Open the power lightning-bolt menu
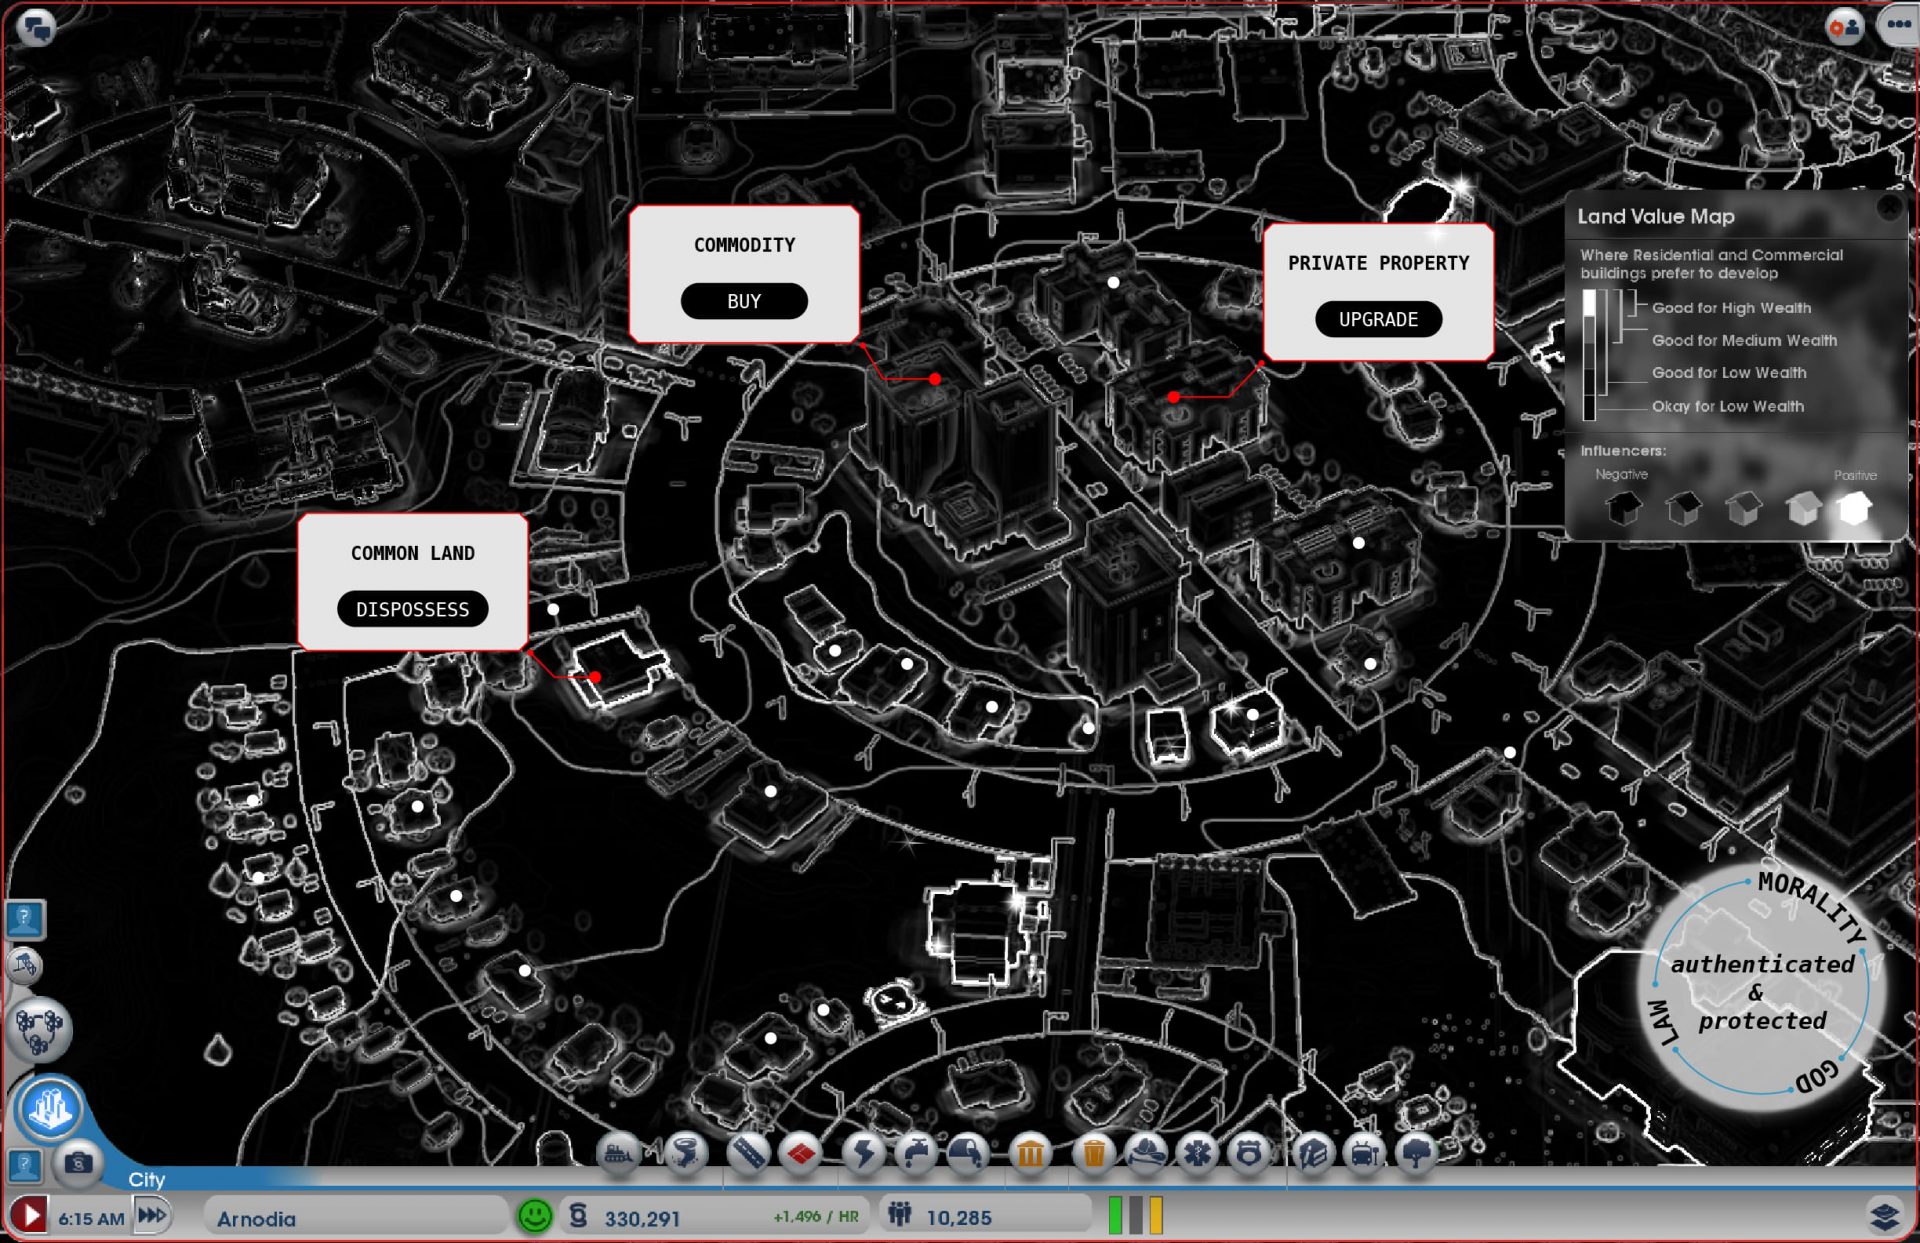The image size is (1920, 1243). [862, 1154]
